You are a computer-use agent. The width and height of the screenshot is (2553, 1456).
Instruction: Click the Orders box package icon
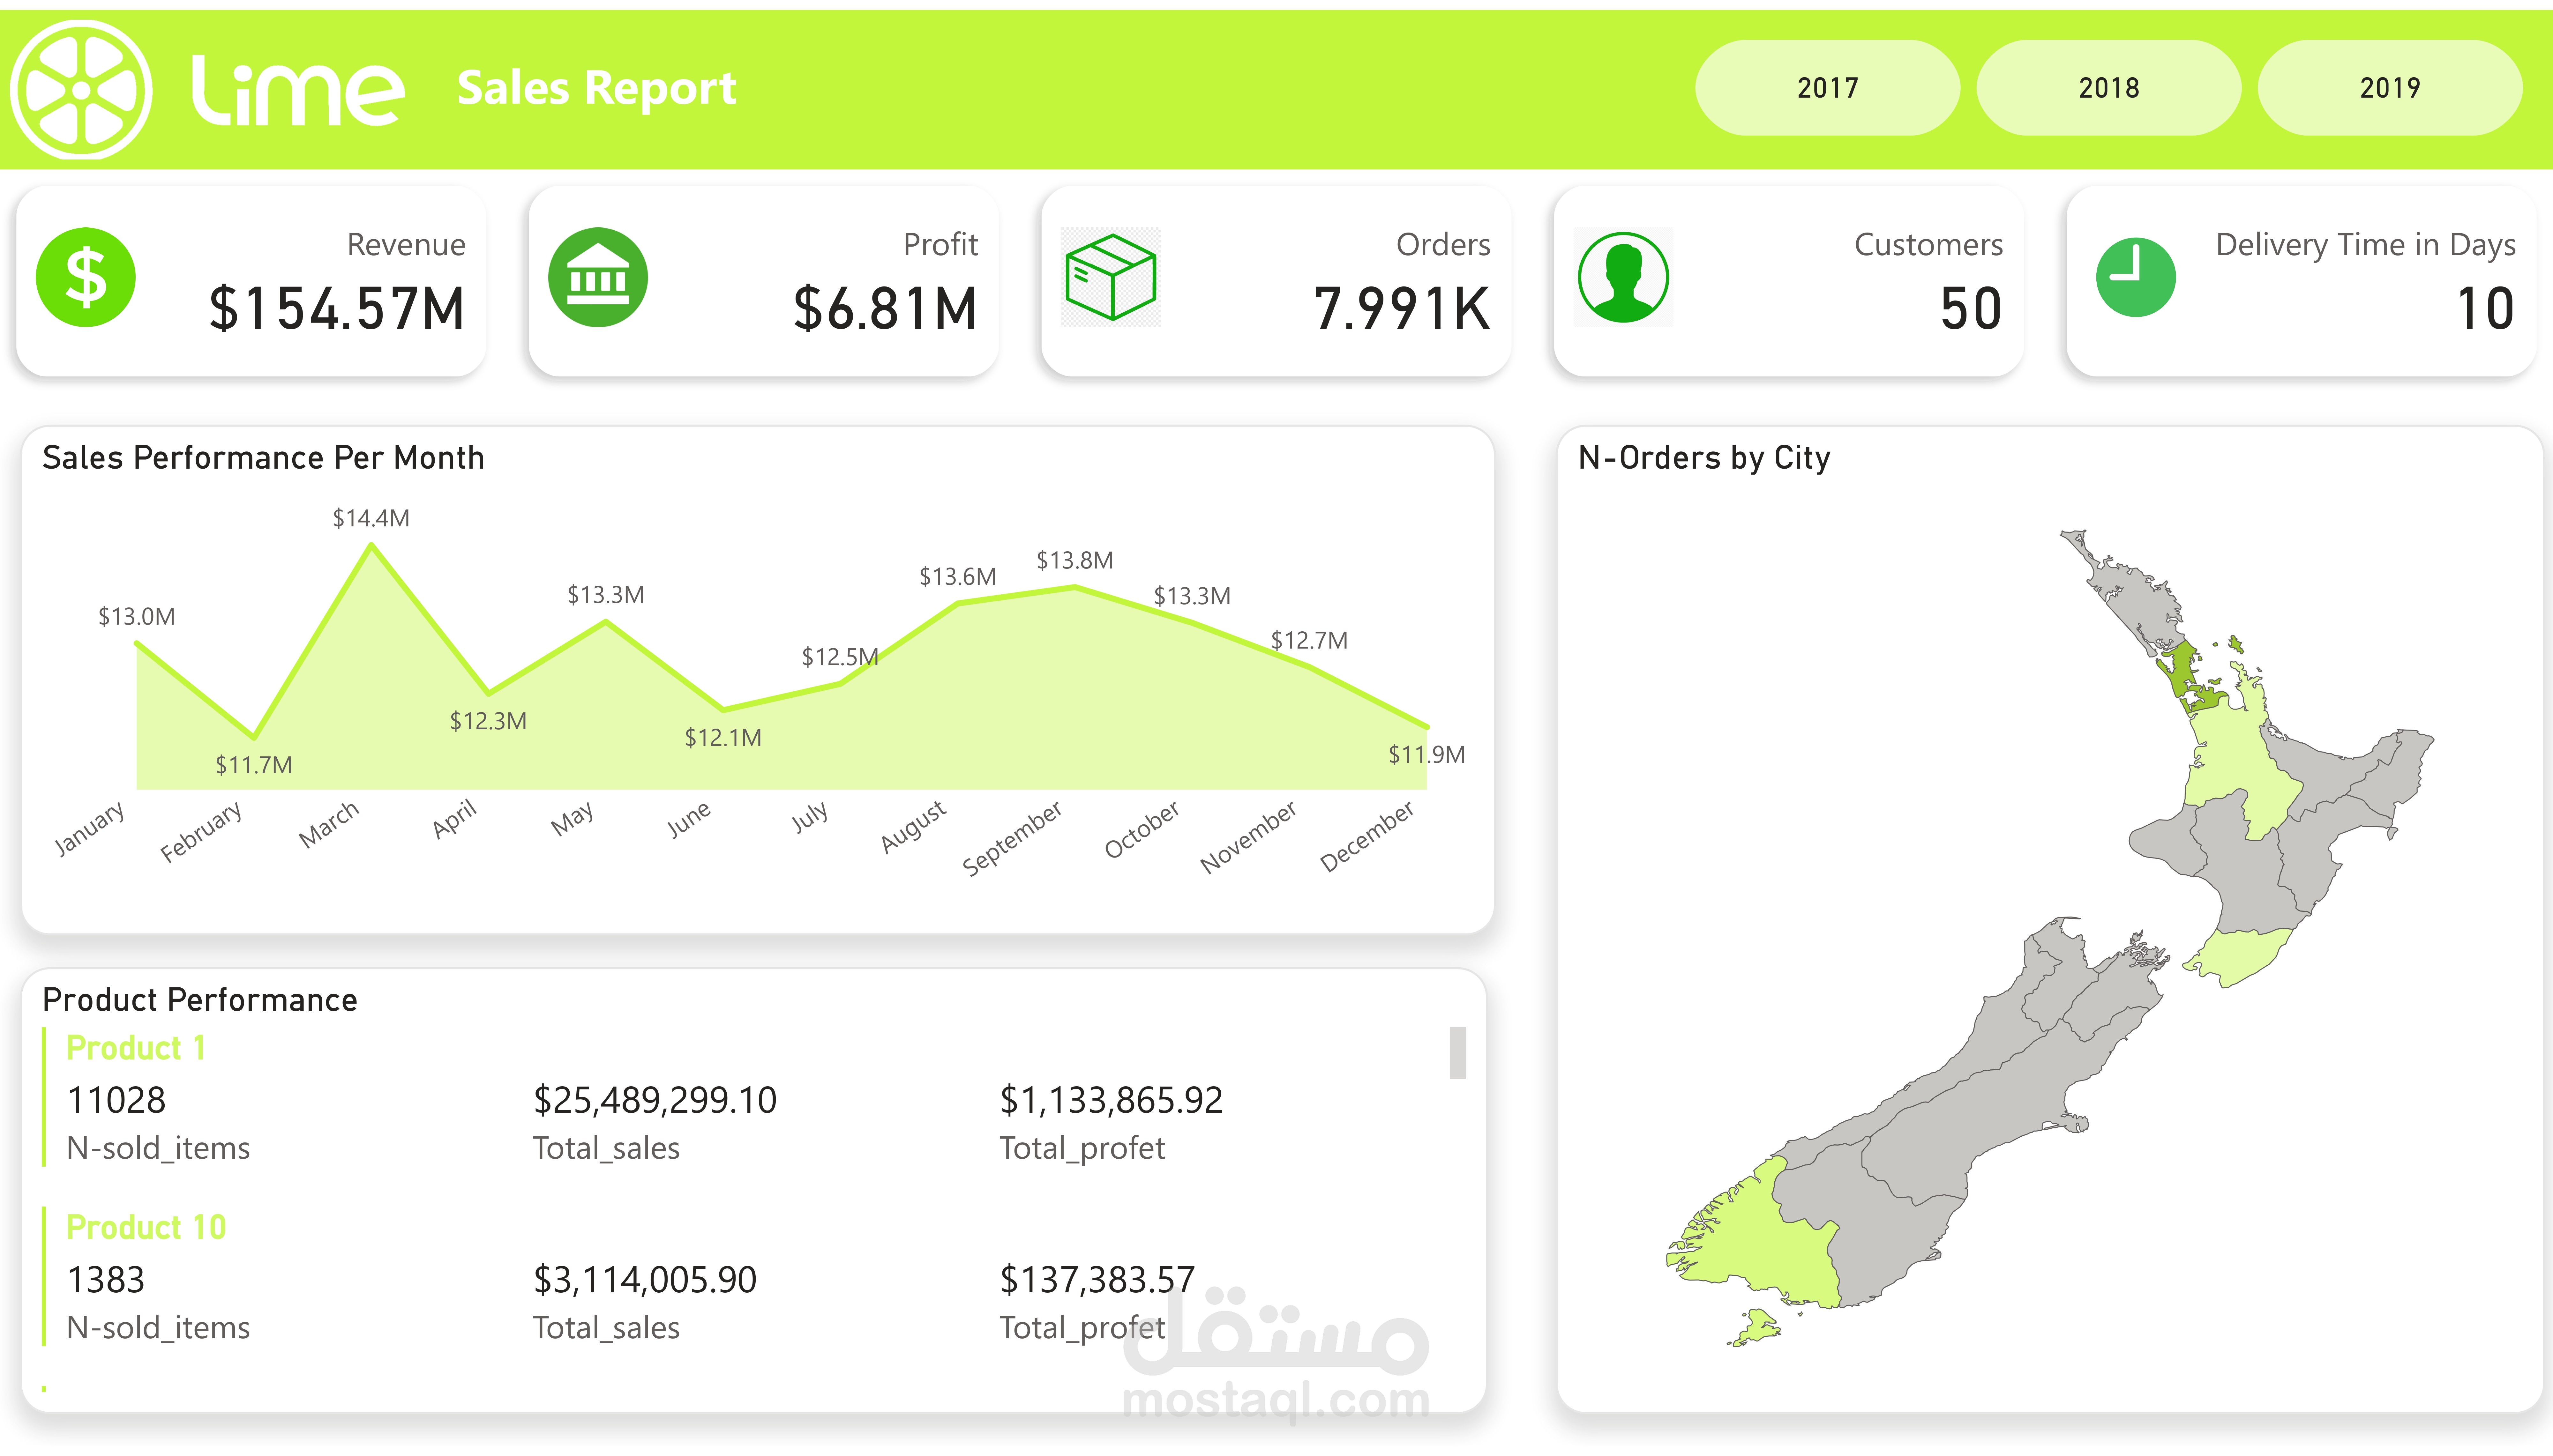point(1111,277)
